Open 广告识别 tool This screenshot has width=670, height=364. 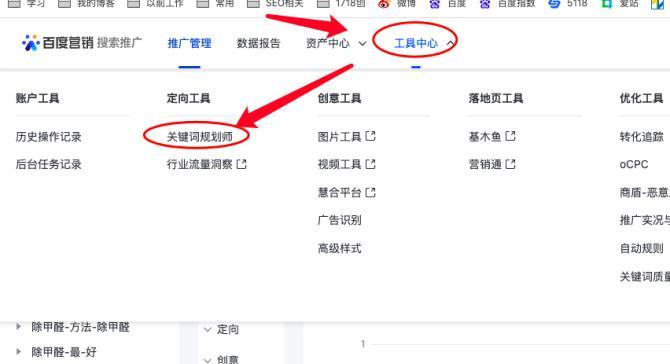tap(339, 220)
